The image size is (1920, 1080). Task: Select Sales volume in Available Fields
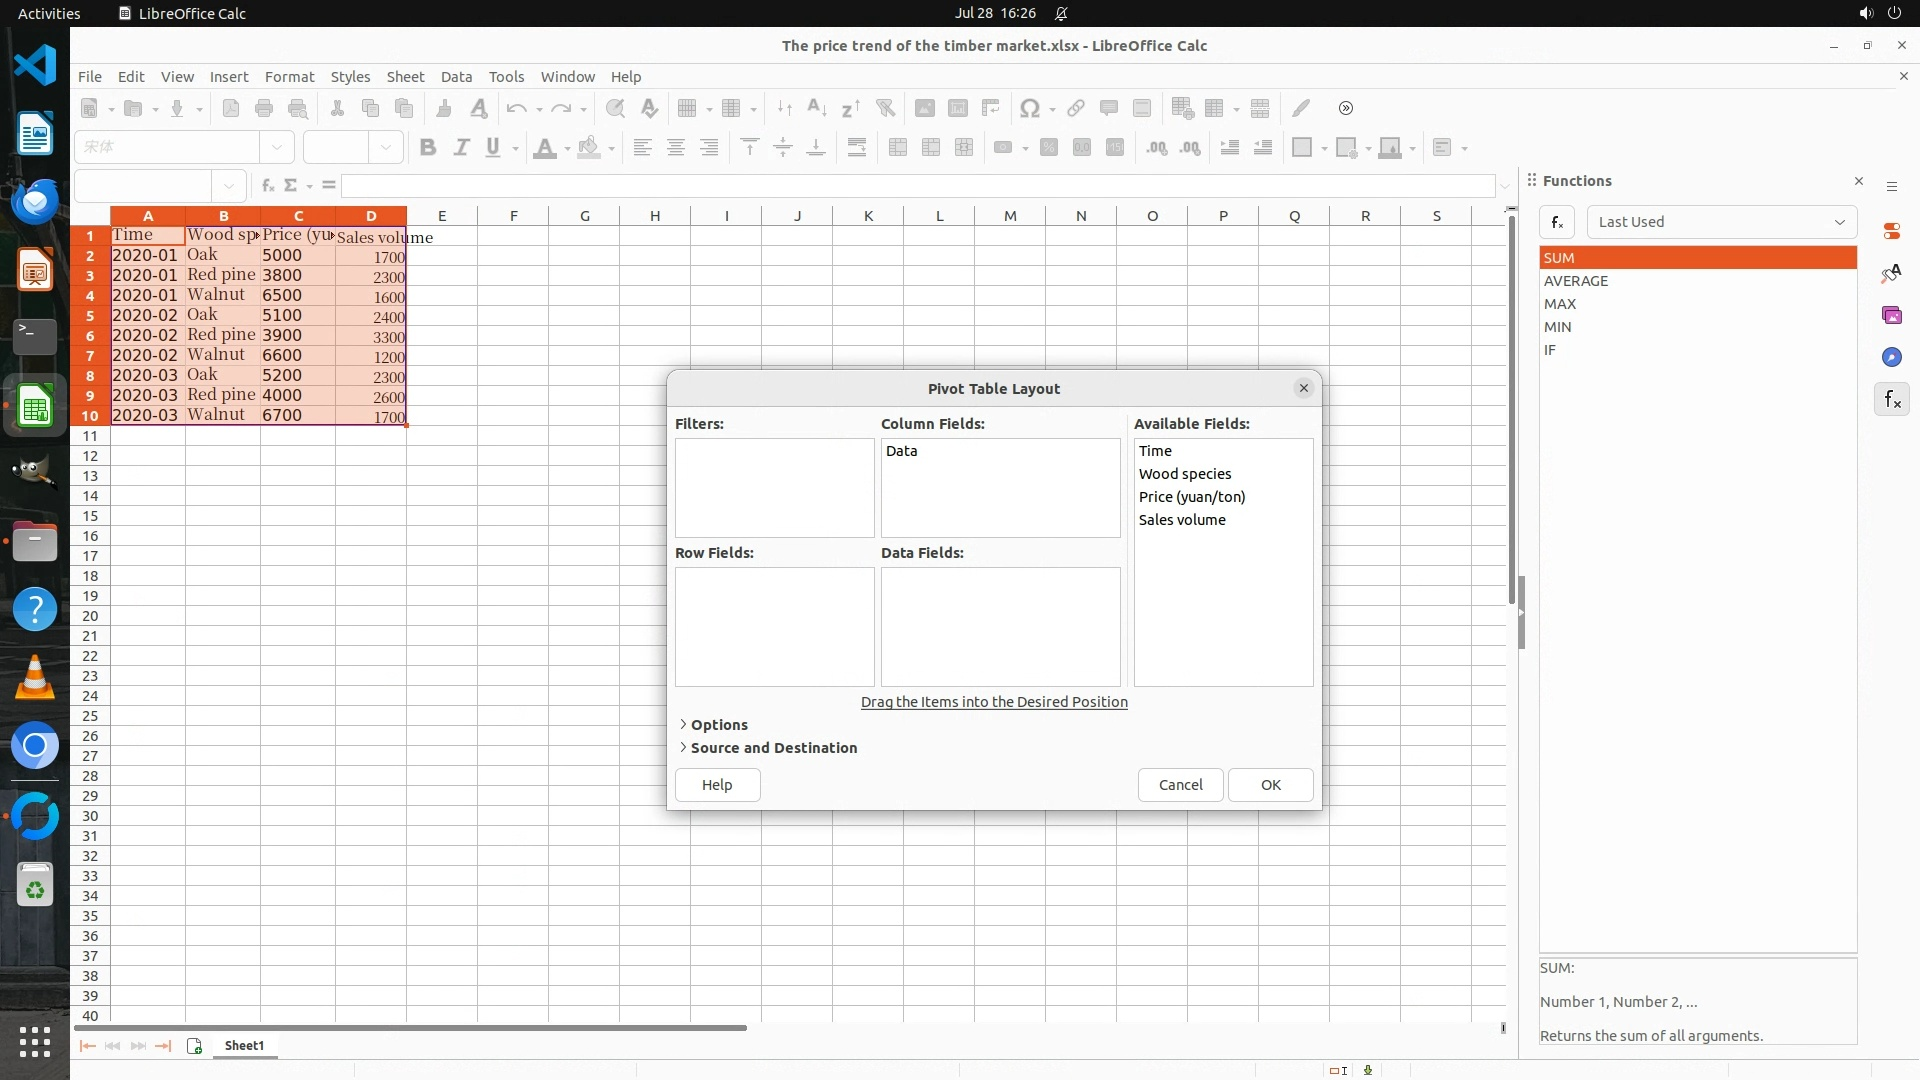tap(1181, 520)
